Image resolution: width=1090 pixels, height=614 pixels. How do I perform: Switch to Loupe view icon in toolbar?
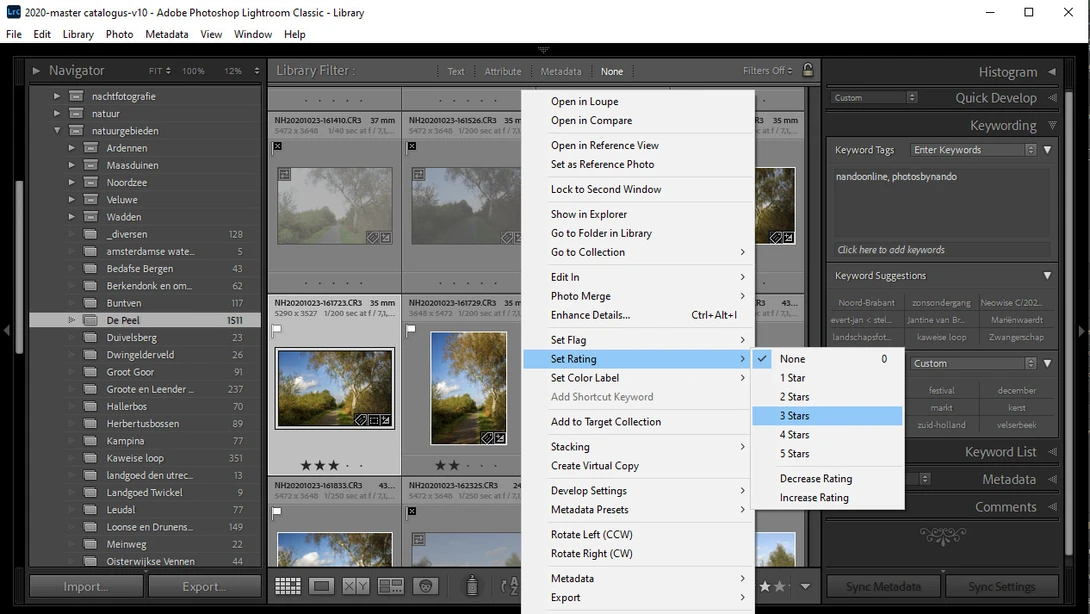pos(321,586)
